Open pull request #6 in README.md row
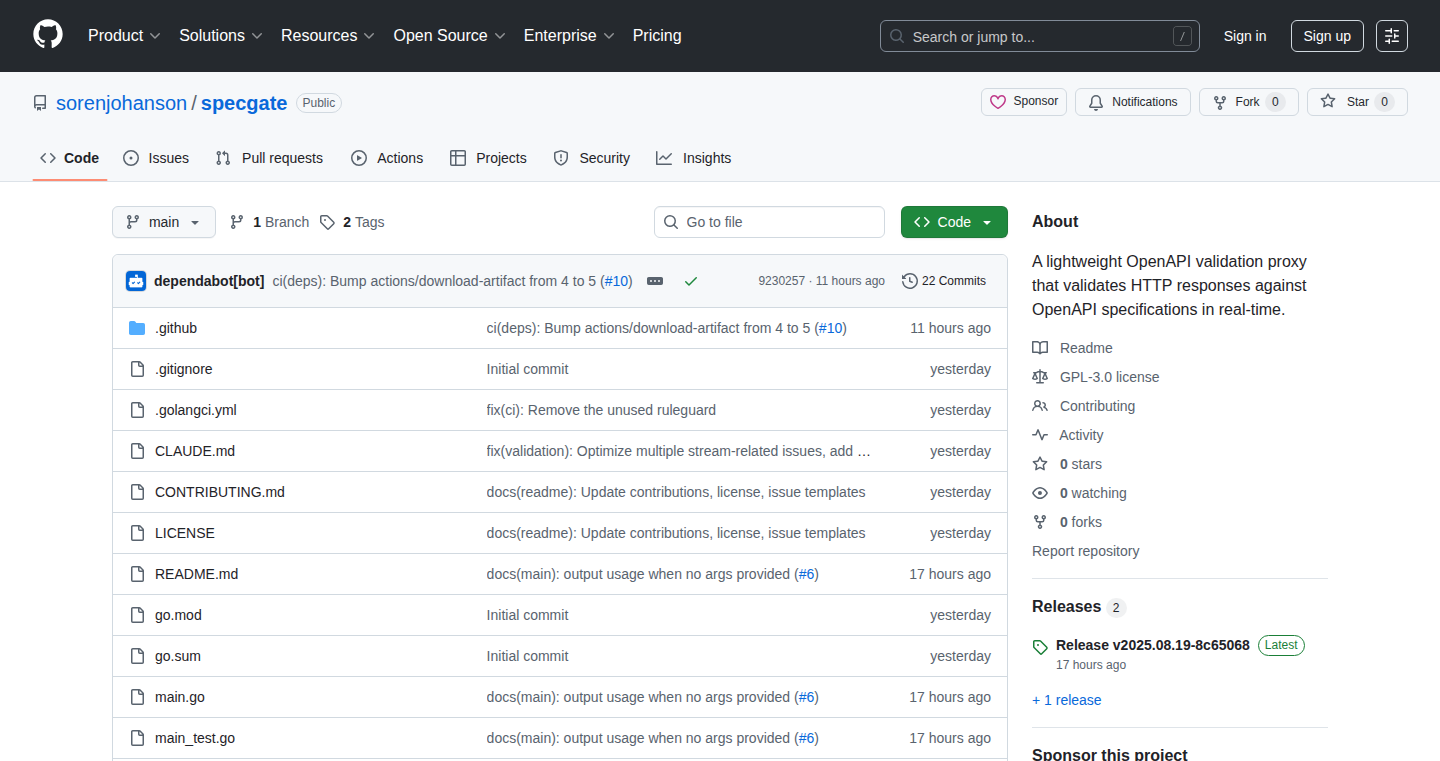Screen dimensions: 1440x761 coord(806,574)
